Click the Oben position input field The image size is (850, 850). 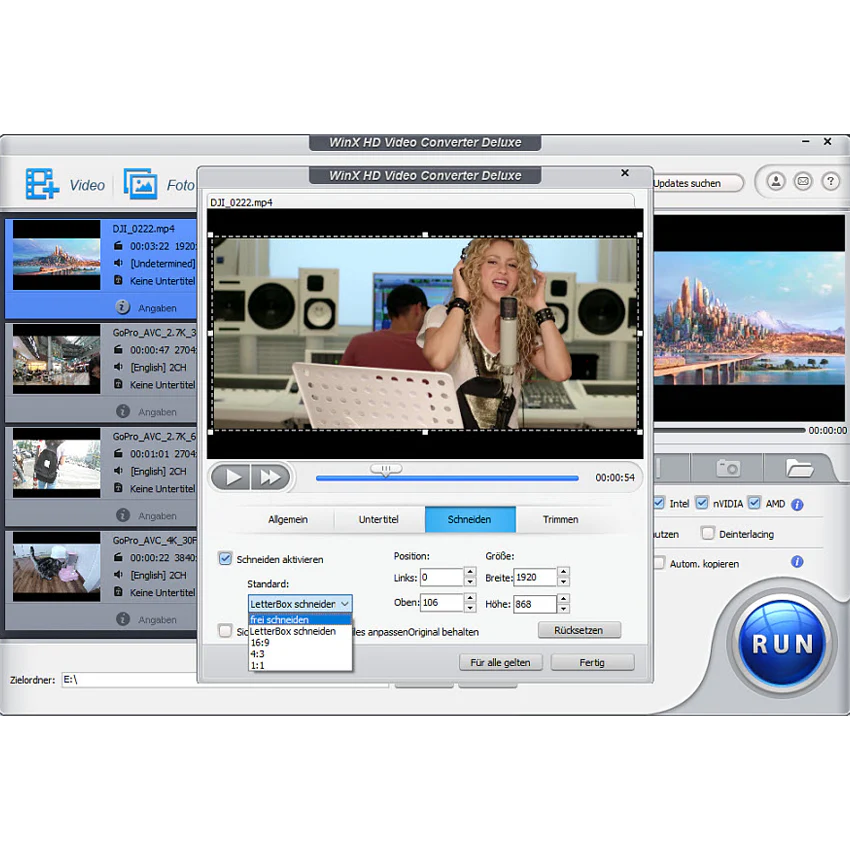pos(442,602)
